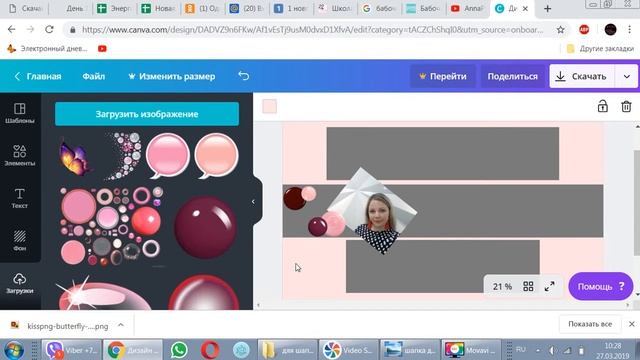Select the butterfly uploaded image

(x=75, y=158)
